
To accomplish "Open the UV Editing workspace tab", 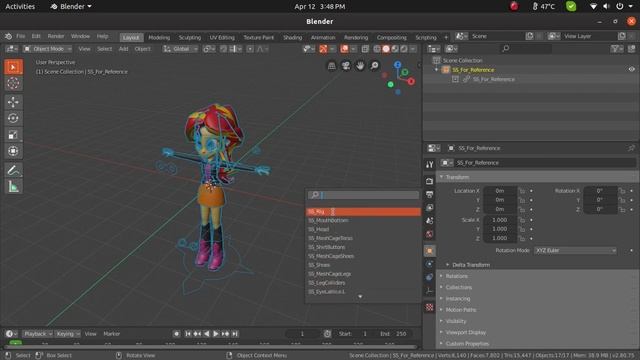I will point(222,37).
